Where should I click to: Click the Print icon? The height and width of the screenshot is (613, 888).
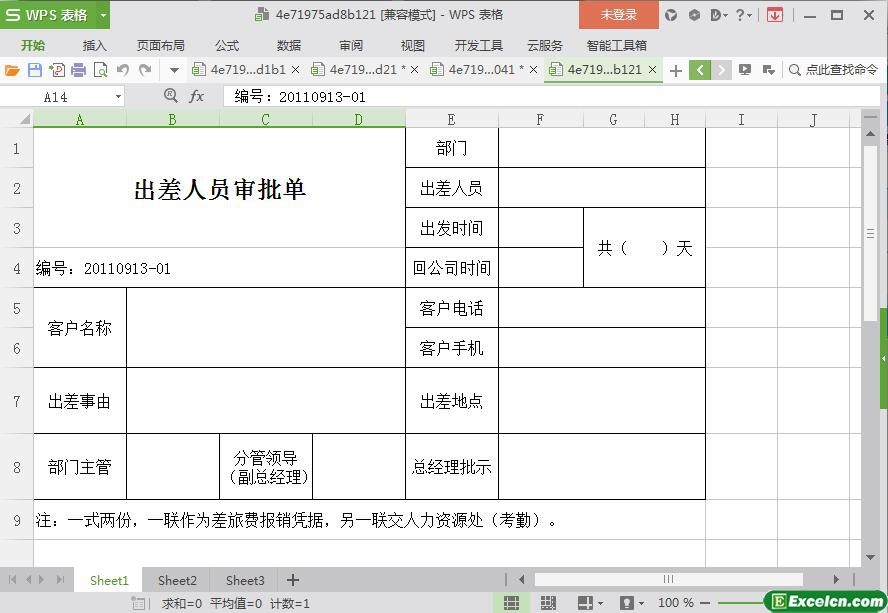click(x=79, y=70)
